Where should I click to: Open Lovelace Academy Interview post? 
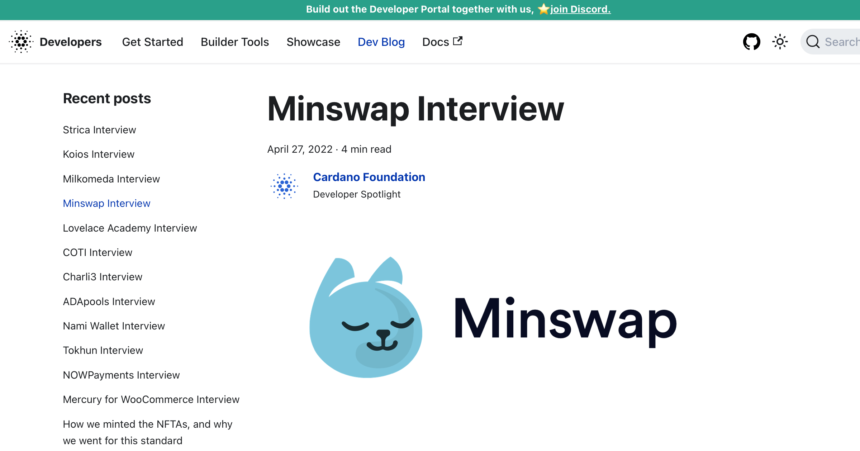click(130, 228)
